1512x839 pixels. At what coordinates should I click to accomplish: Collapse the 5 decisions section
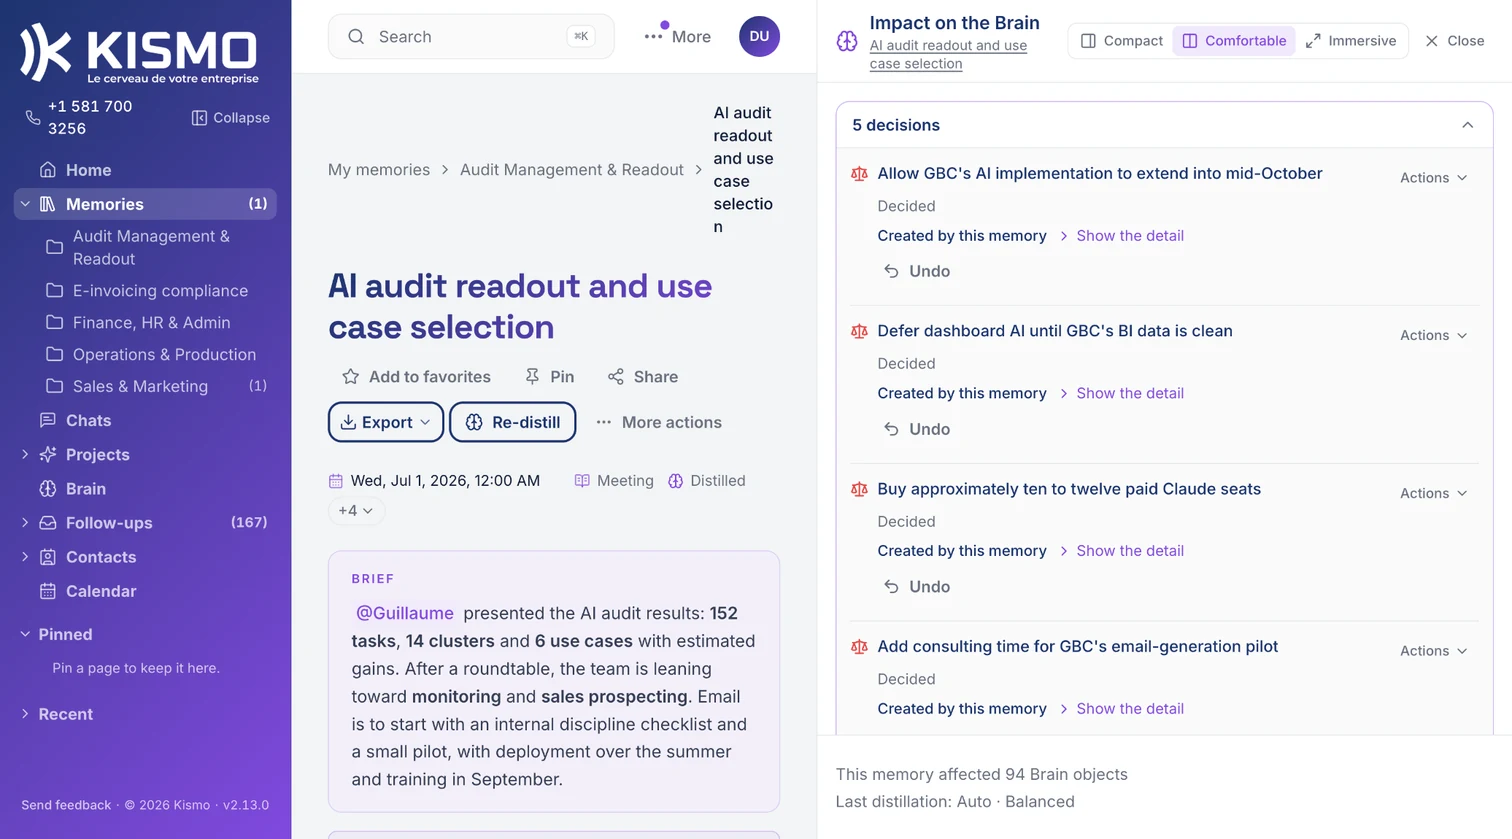pos(1467,125)
